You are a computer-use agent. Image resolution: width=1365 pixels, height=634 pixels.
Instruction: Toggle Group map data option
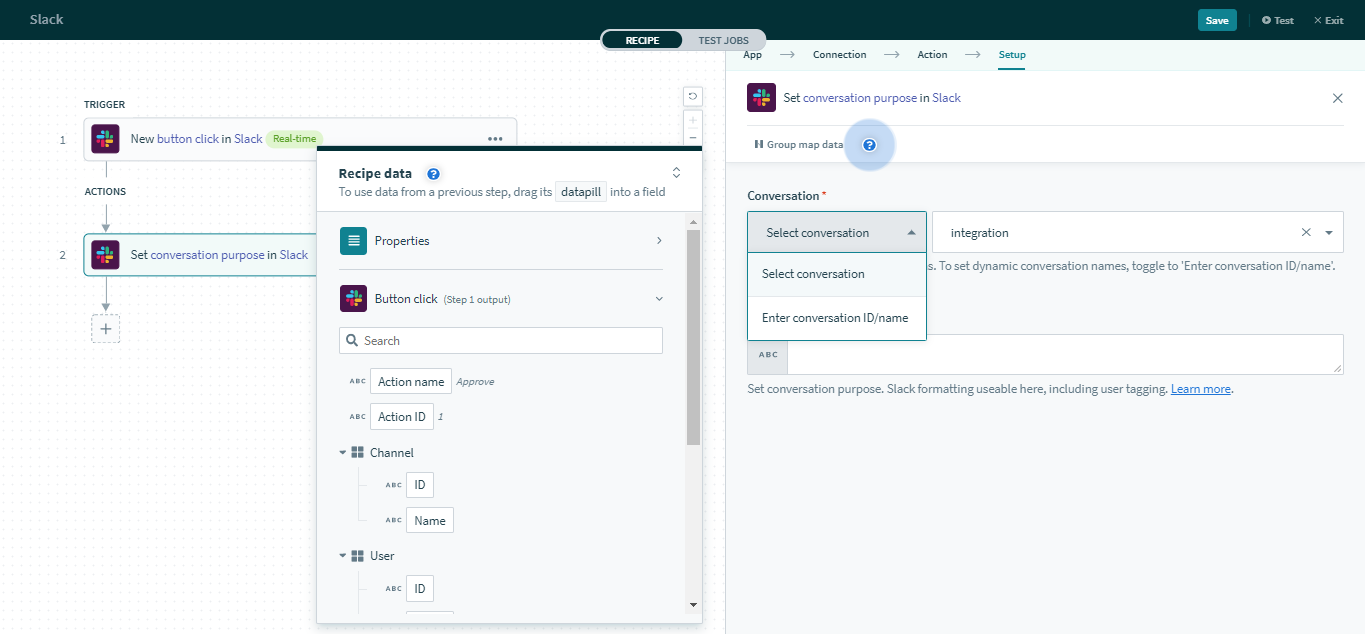[798, 145]
